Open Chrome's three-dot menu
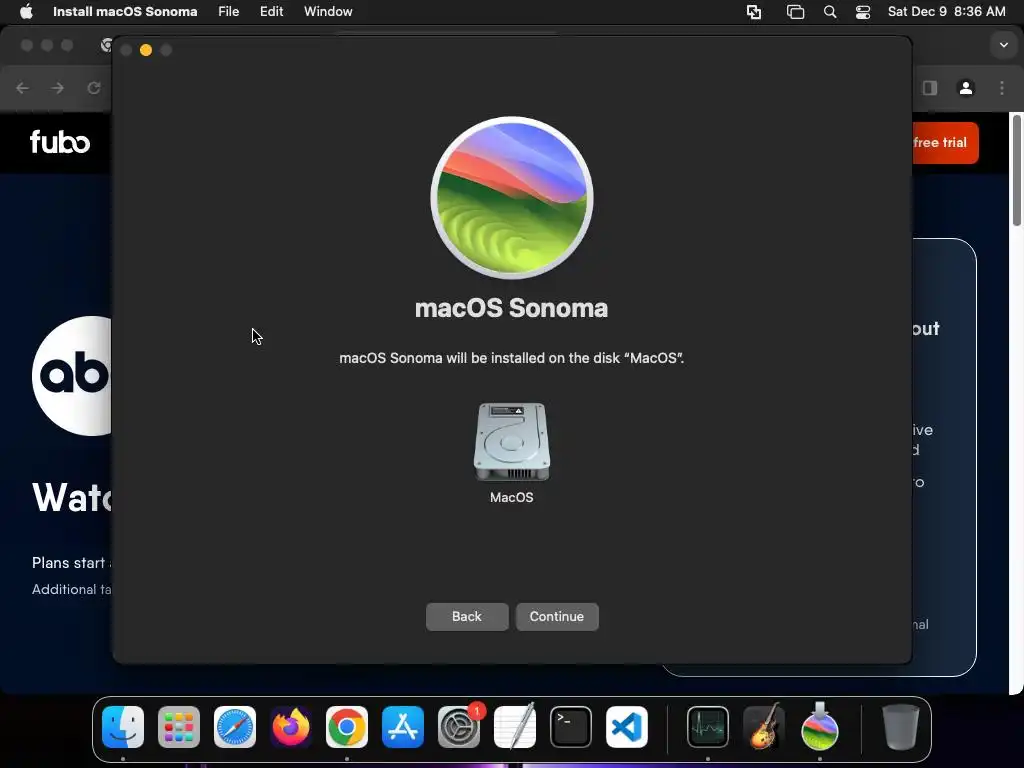The image size is (1024, 768). [x=1002, y=88]
